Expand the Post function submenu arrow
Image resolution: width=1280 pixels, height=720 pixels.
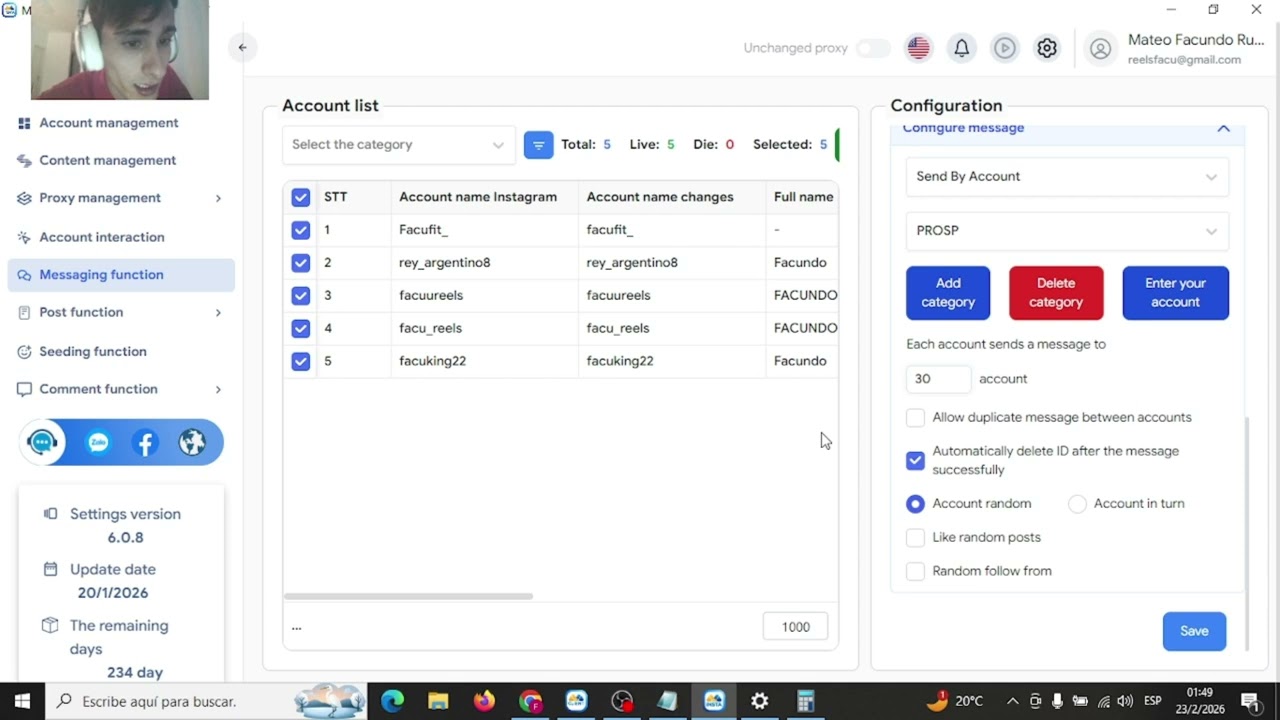click(218, 312)
